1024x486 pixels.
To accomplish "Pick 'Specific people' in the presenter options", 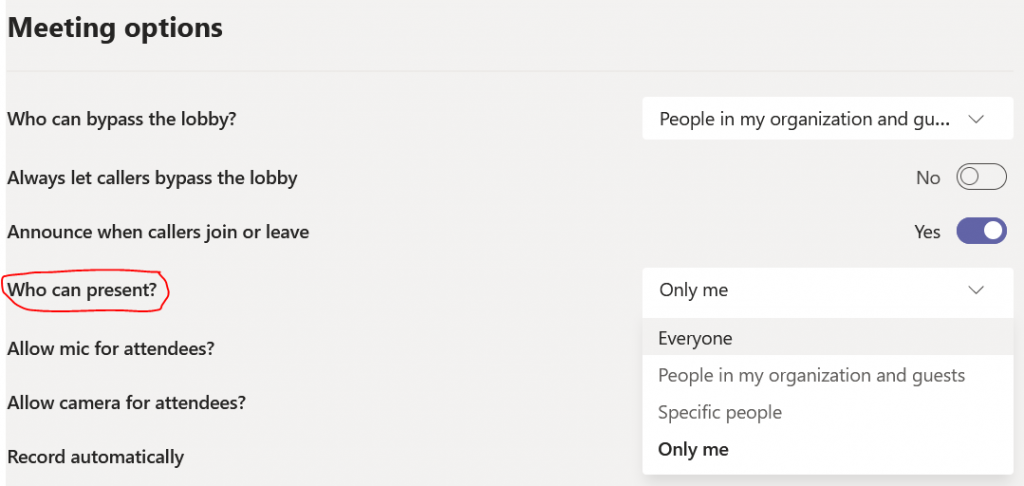I will tap(719, 413).
